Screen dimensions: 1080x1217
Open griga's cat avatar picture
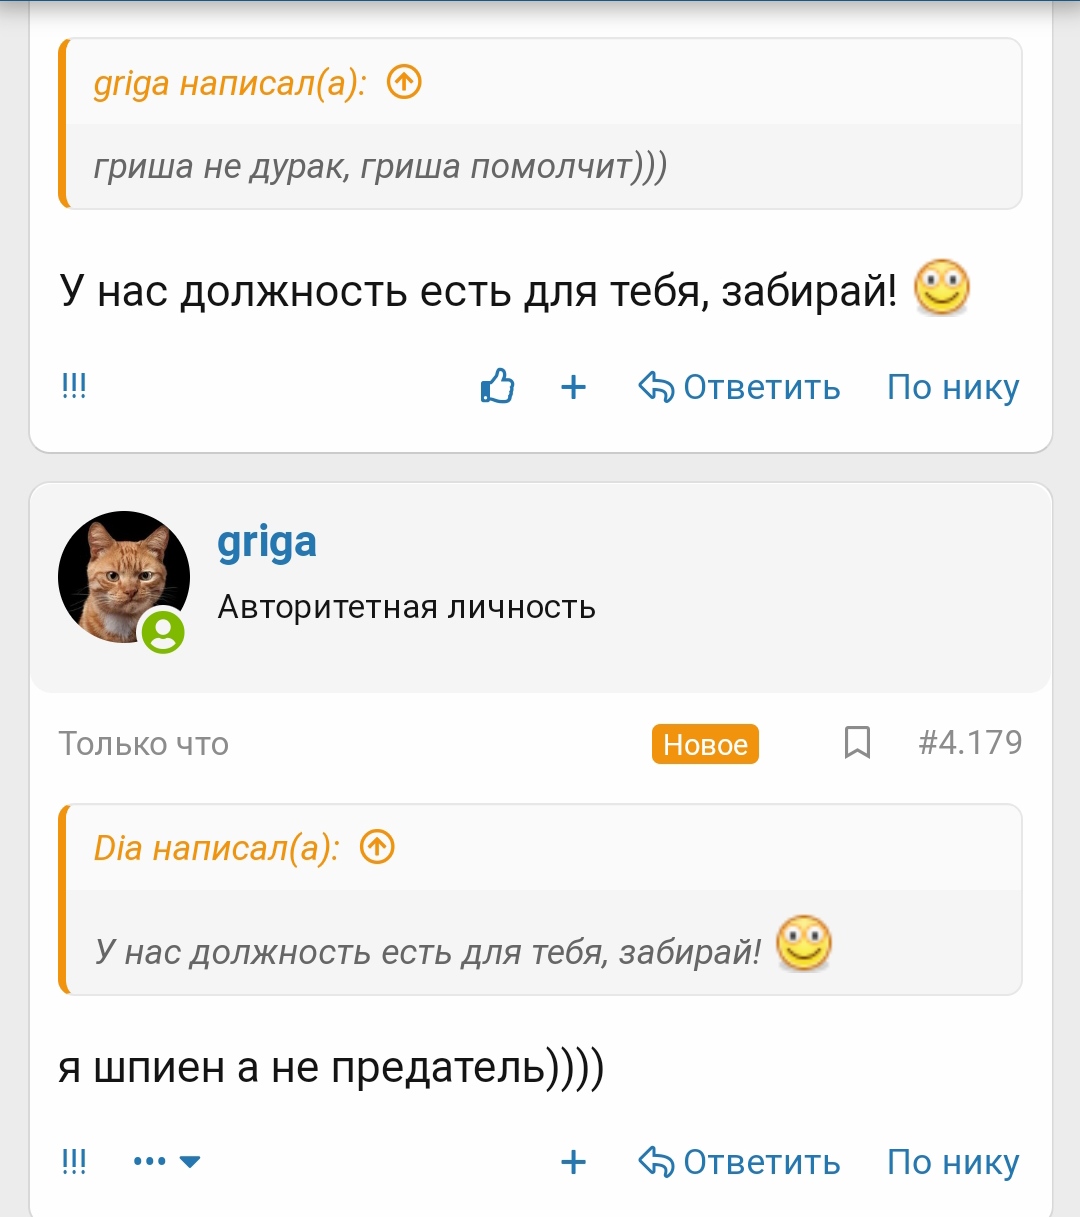tap(123, 577)
